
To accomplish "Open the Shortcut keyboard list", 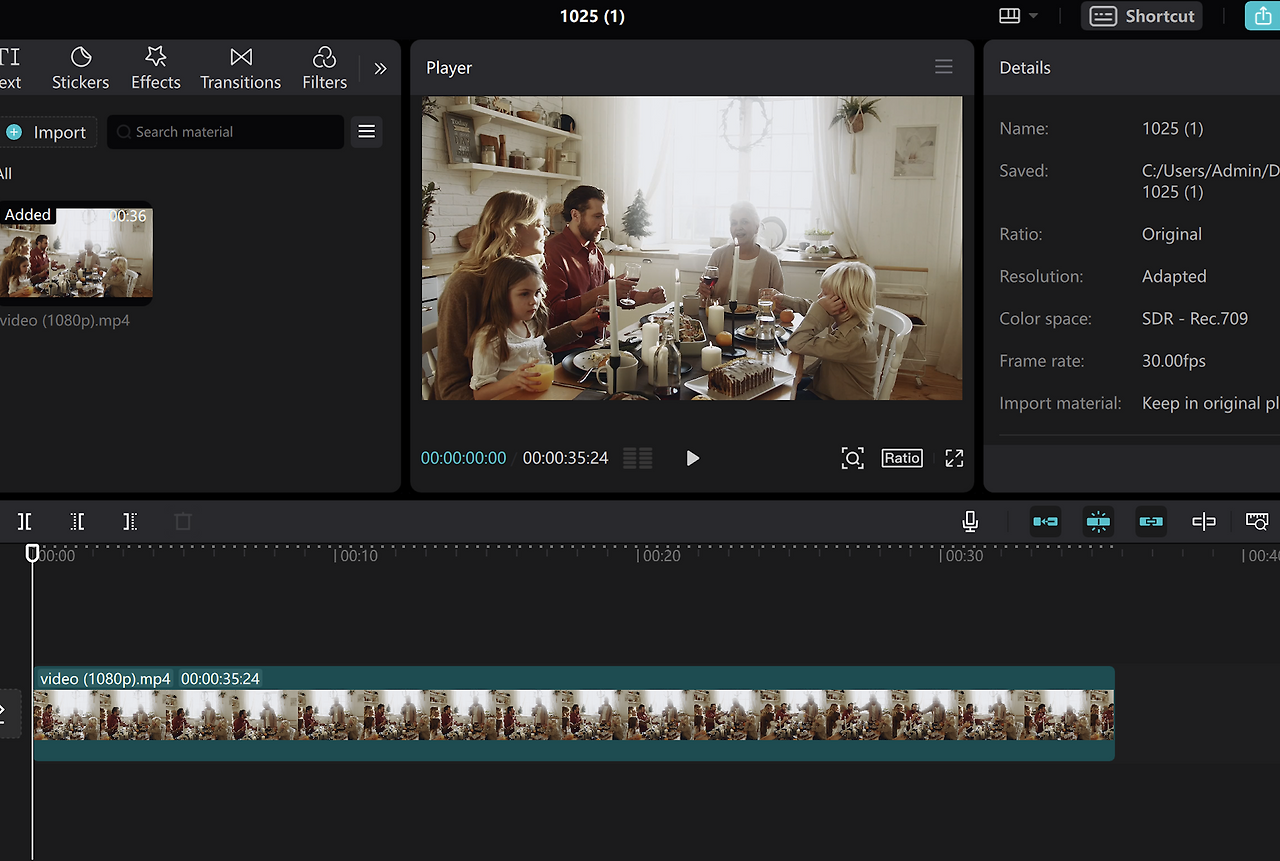I will click(x=1142, y=16).
